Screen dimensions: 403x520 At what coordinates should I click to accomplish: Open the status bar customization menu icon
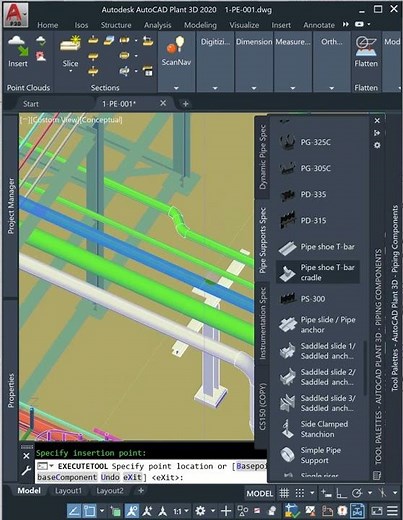click(x=393, y=511)
